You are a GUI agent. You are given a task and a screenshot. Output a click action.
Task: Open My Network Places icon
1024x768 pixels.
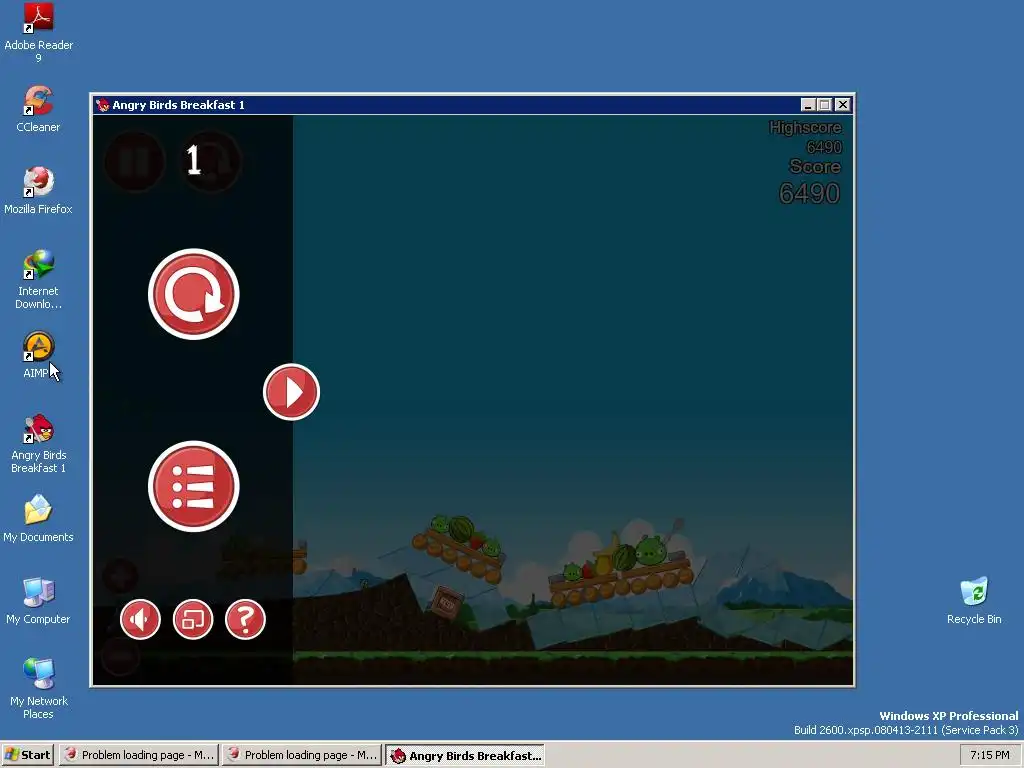[x=38, y=689]
